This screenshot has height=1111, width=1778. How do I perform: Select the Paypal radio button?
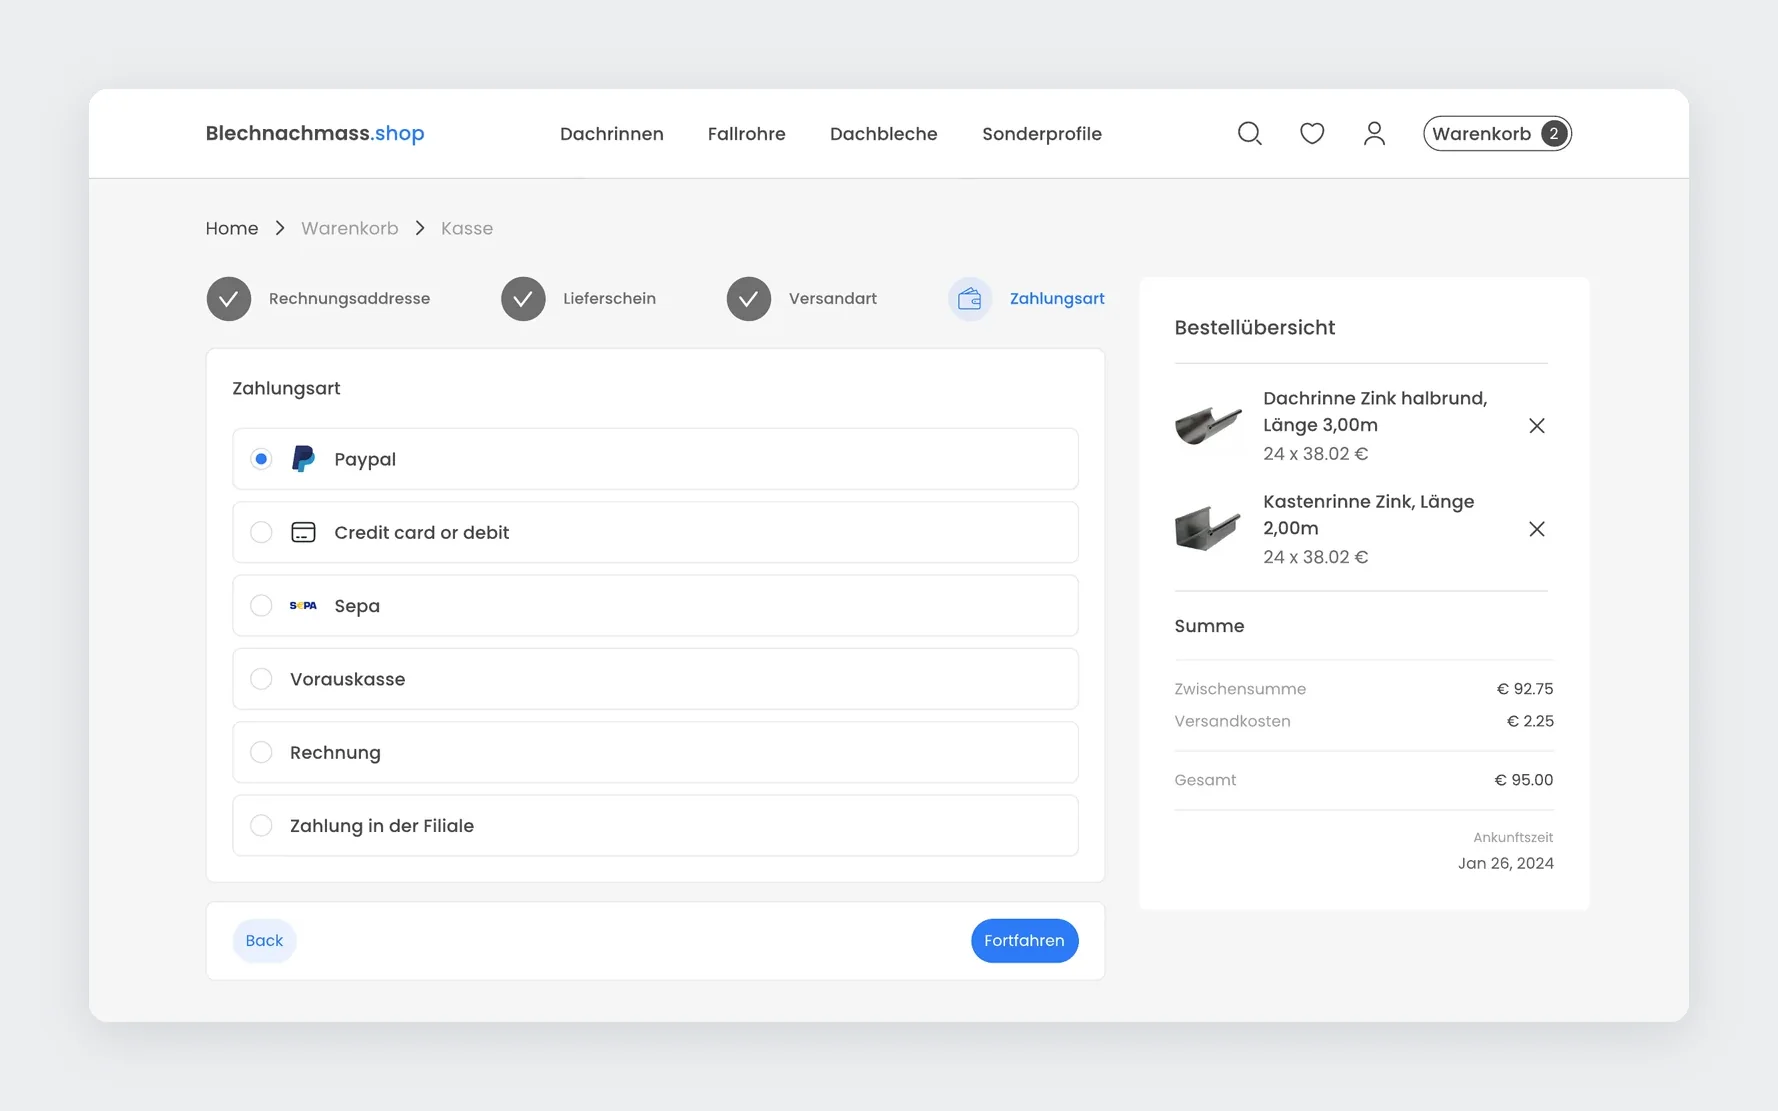point(261,459)
